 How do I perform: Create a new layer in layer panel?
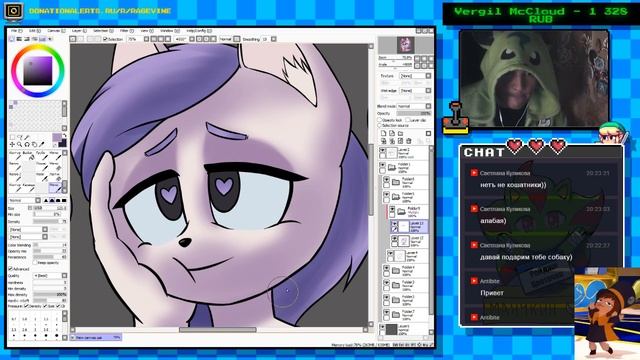click(x=383, y=133)
